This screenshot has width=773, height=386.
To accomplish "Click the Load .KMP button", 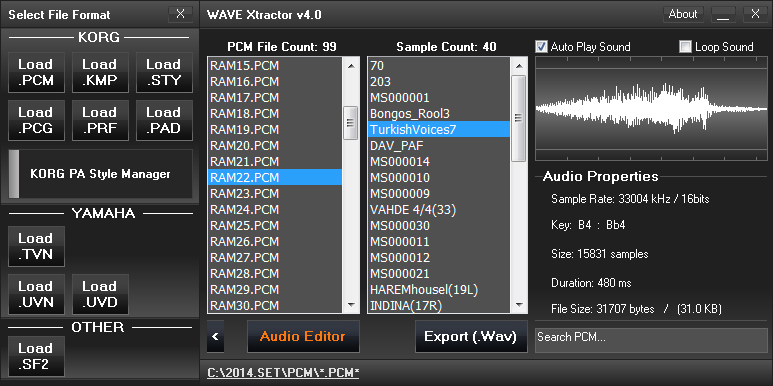I will click(x=100, y=72).
